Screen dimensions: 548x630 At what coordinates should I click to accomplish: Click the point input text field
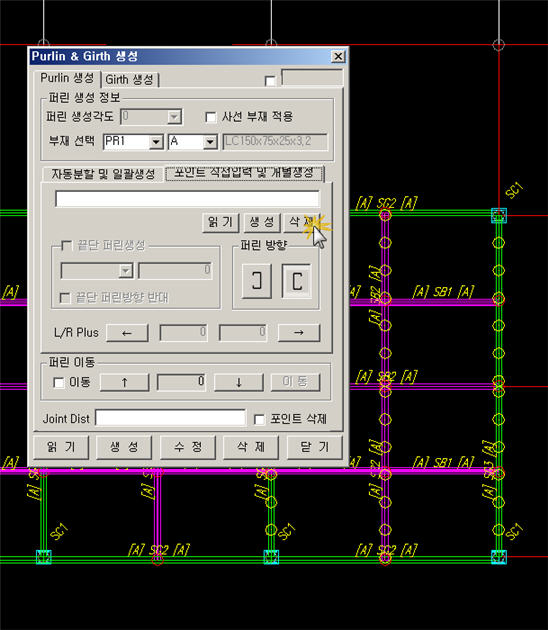pyautogui.click(x=187, y=199)
